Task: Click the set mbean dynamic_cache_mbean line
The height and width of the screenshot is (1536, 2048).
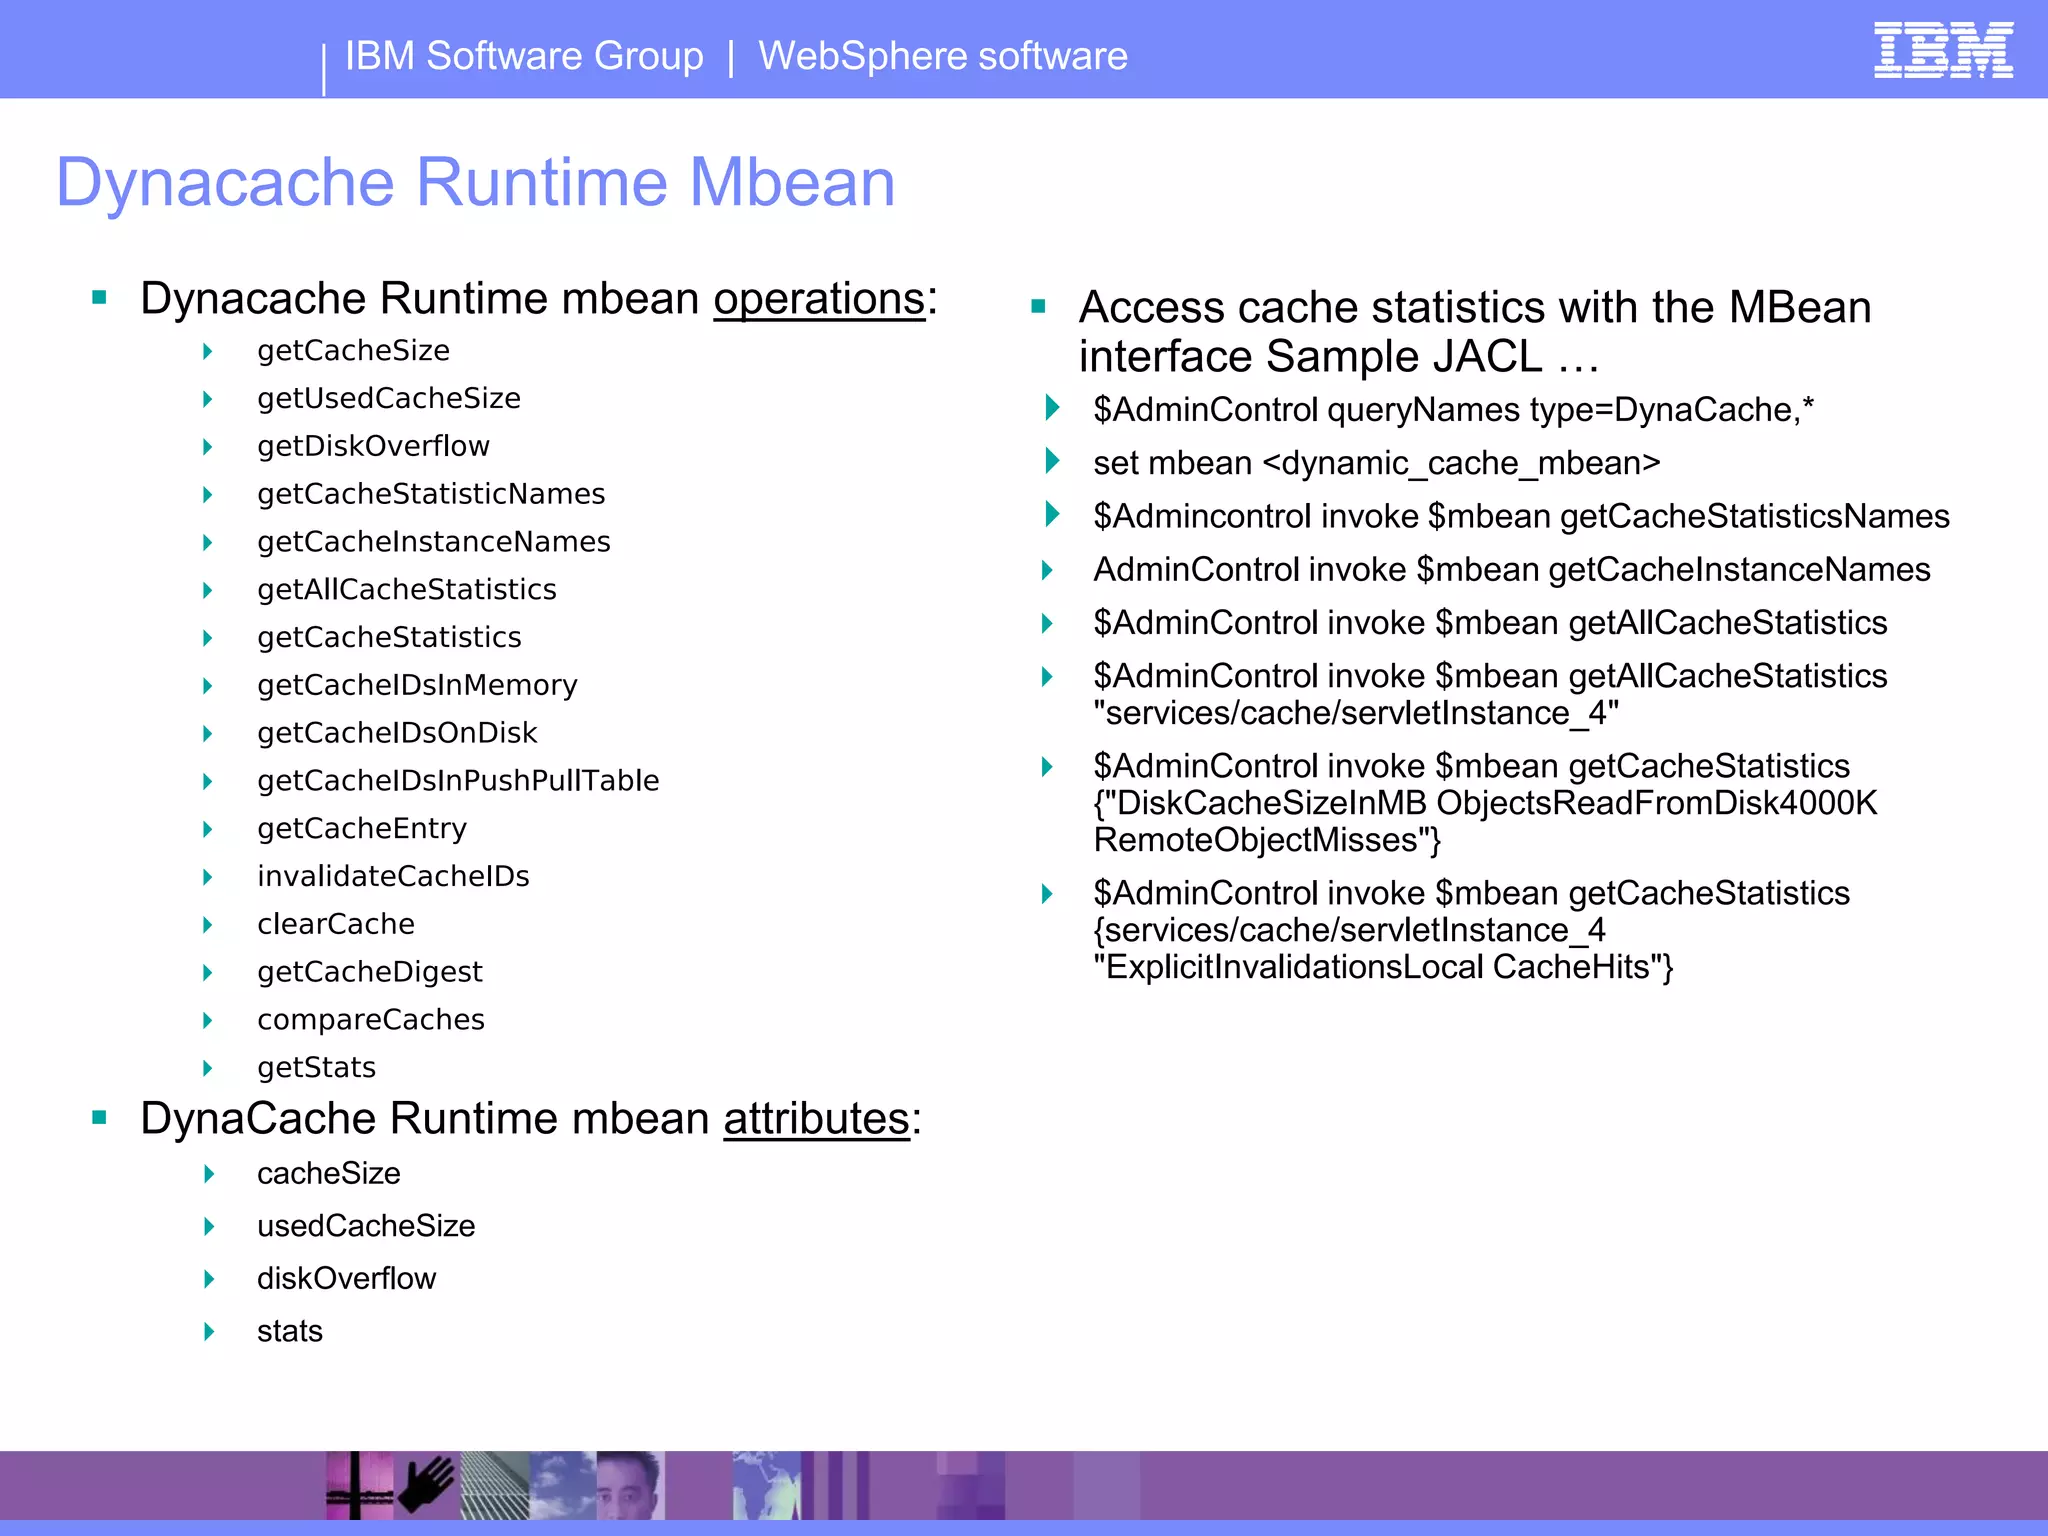Action: pos(1377,463)
